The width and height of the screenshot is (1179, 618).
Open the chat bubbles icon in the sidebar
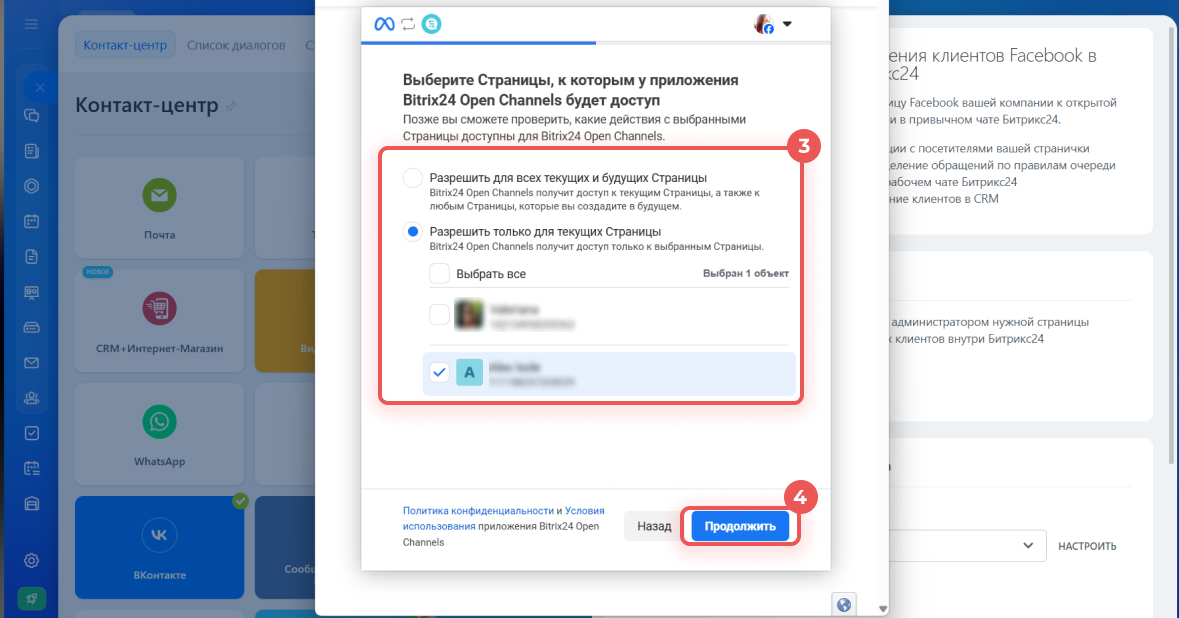(x=32, y=116)
